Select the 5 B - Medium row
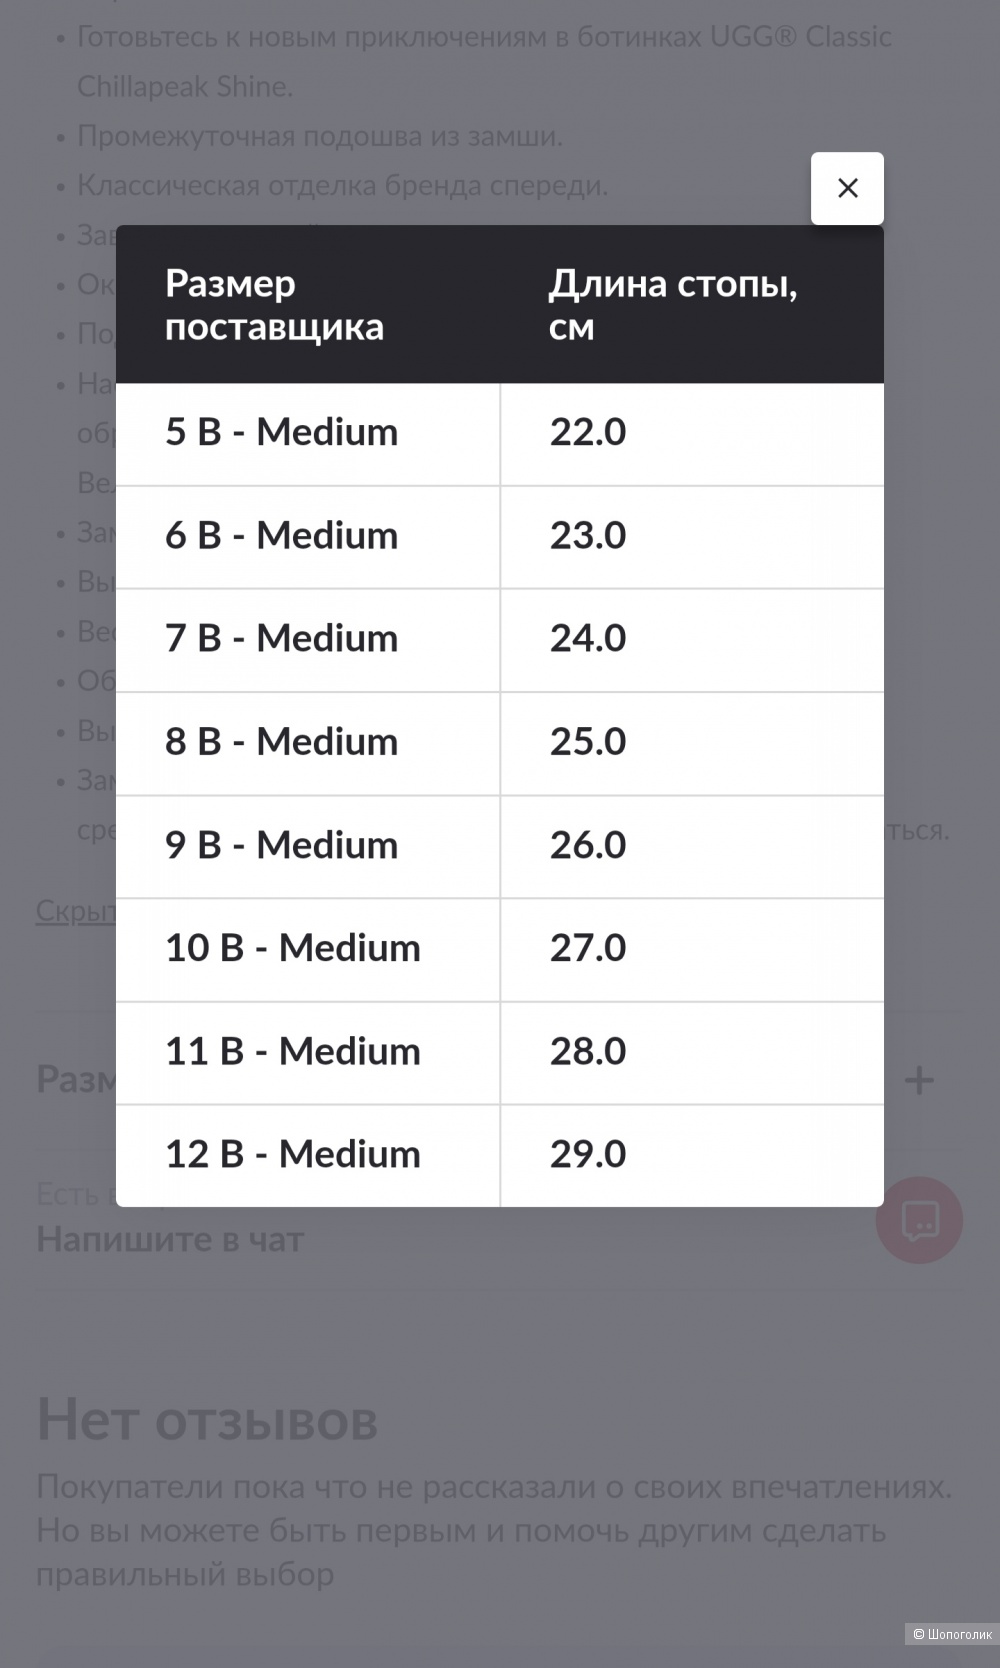Viewport: 1000px width, 1668px height. pyautogui.click(x=500, y=434)
